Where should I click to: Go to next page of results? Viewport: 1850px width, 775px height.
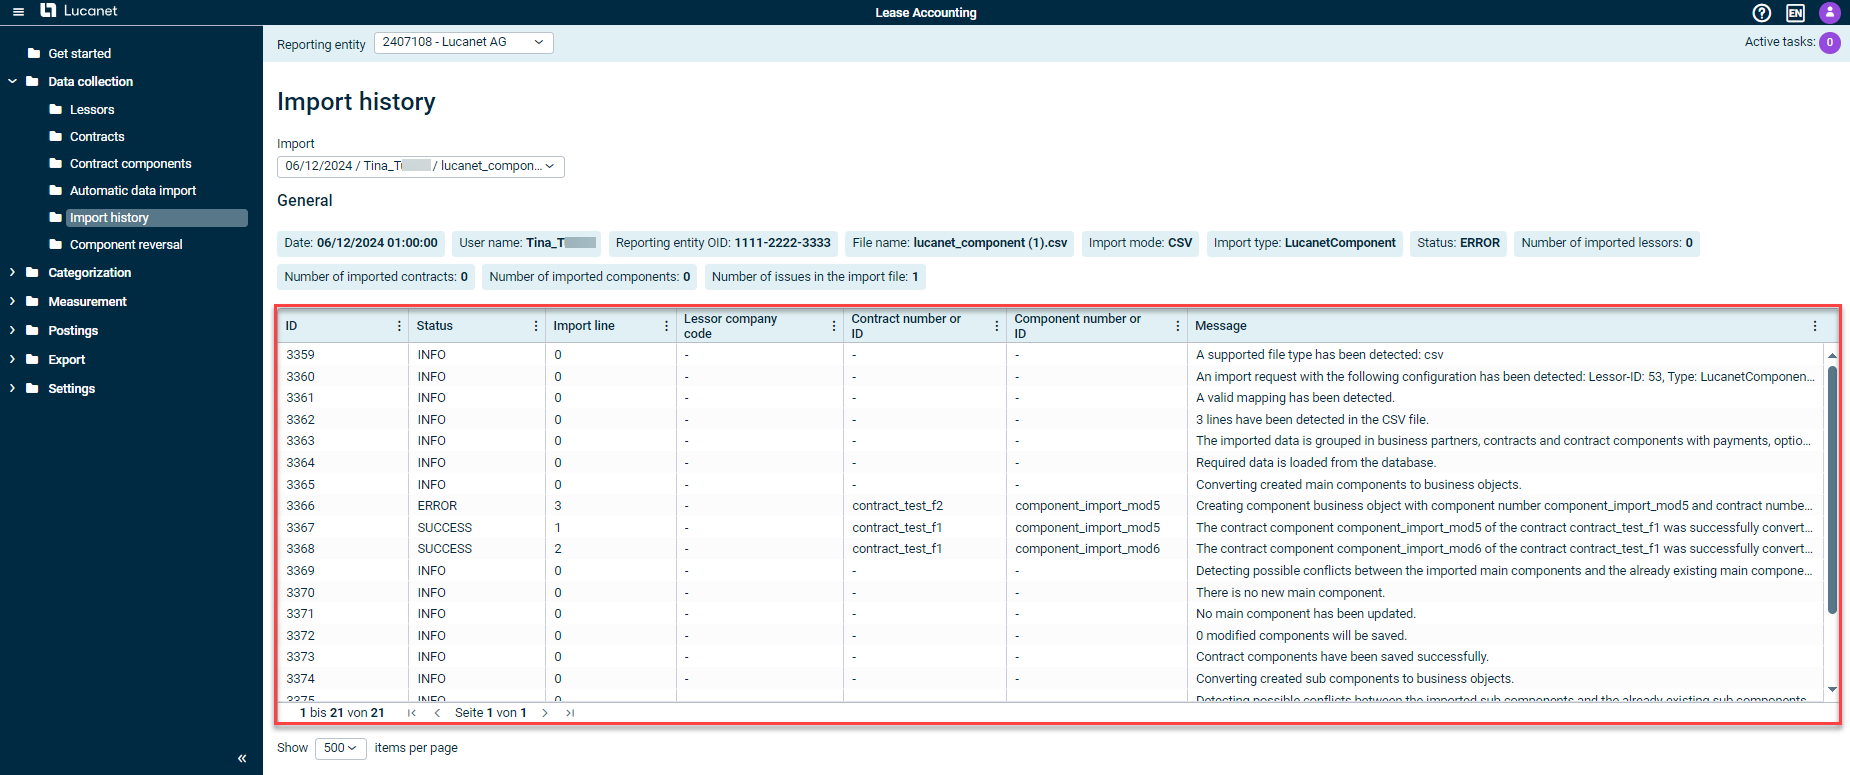click(x=545, y=713)
